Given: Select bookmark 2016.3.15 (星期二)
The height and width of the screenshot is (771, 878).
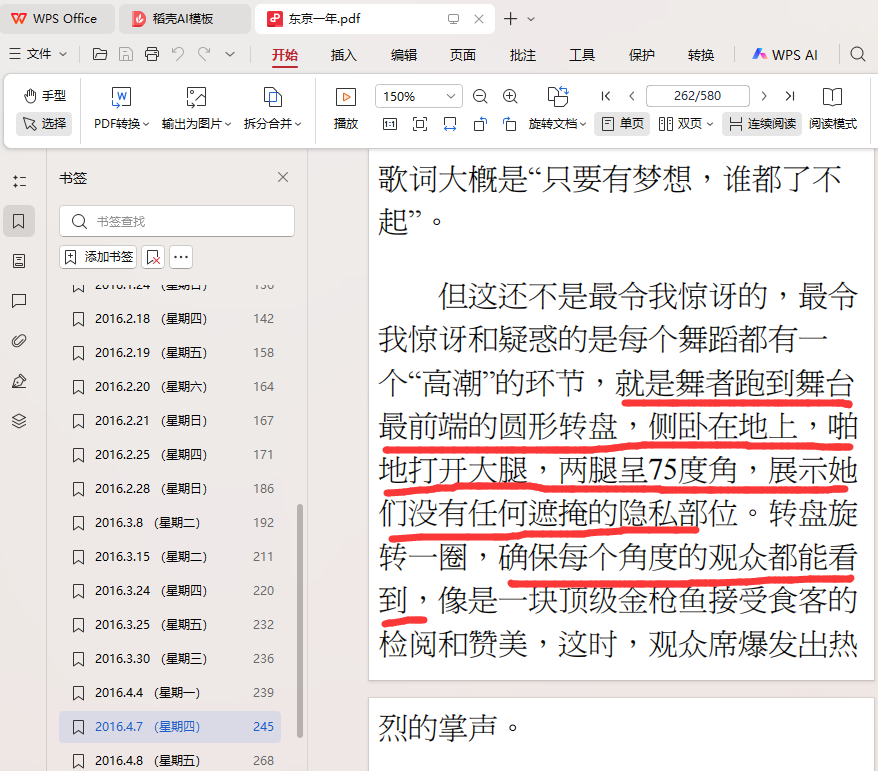Looking at the screenshot, I should point(170,557).
